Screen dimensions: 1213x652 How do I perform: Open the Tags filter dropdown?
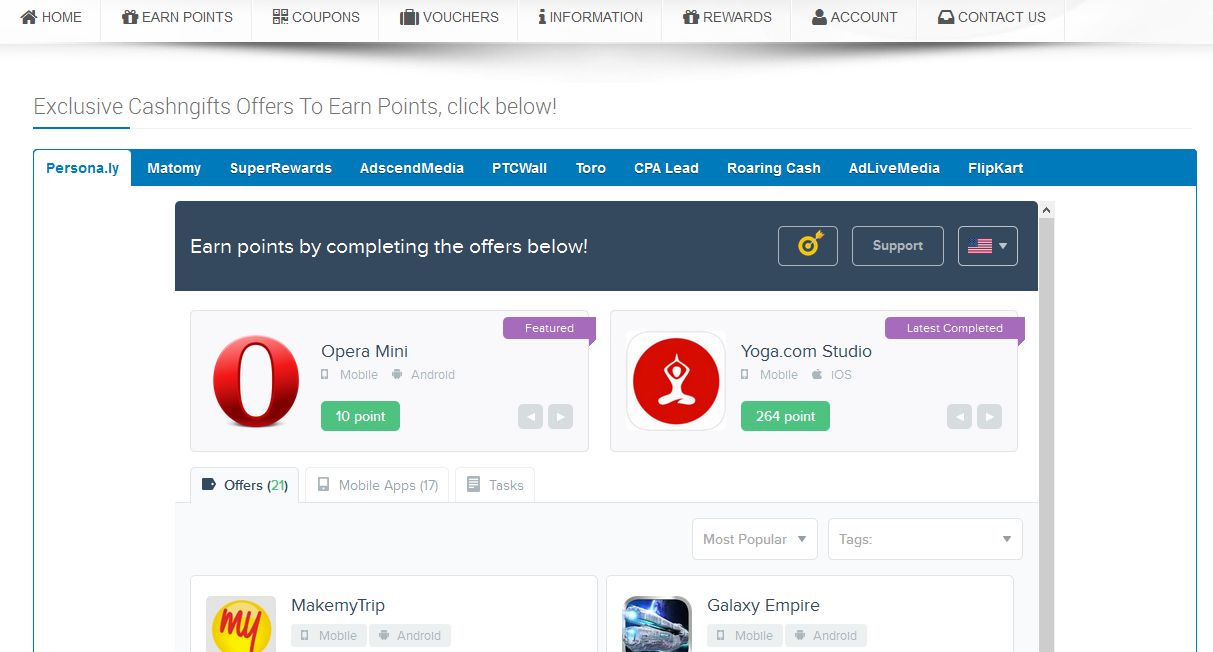click(x=925, y=539)
